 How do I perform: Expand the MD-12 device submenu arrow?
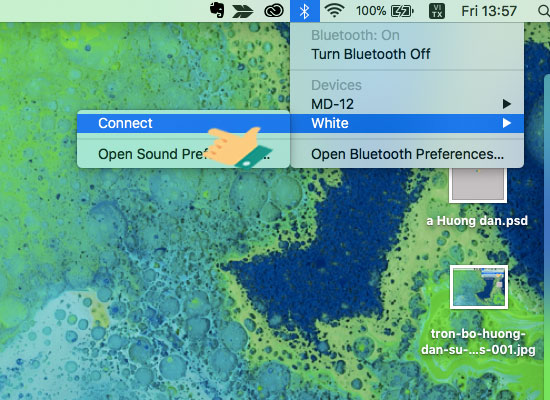pyautogui.click(x=506, y=104)
